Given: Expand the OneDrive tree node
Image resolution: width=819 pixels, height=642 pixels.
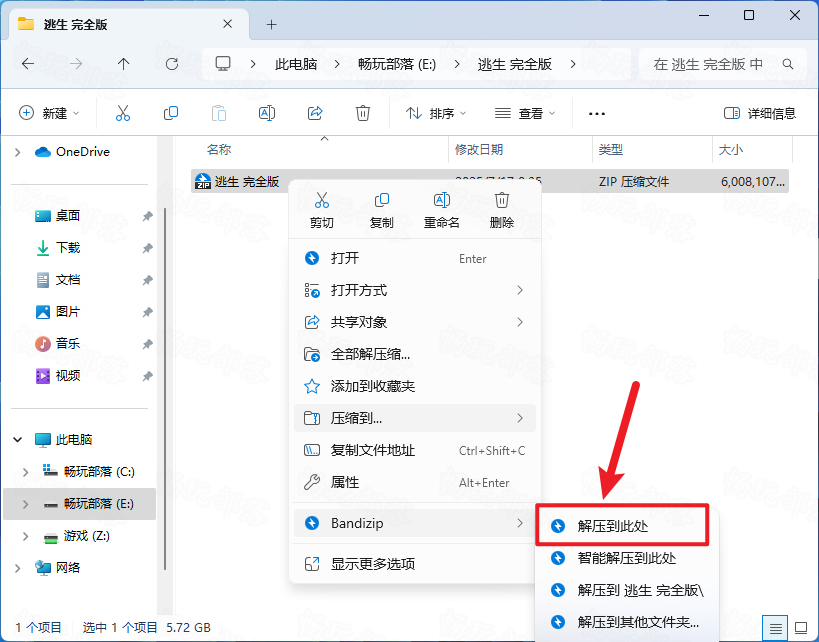Looking at the screenshot, I should pyautogui.click(x=18, y=152).
